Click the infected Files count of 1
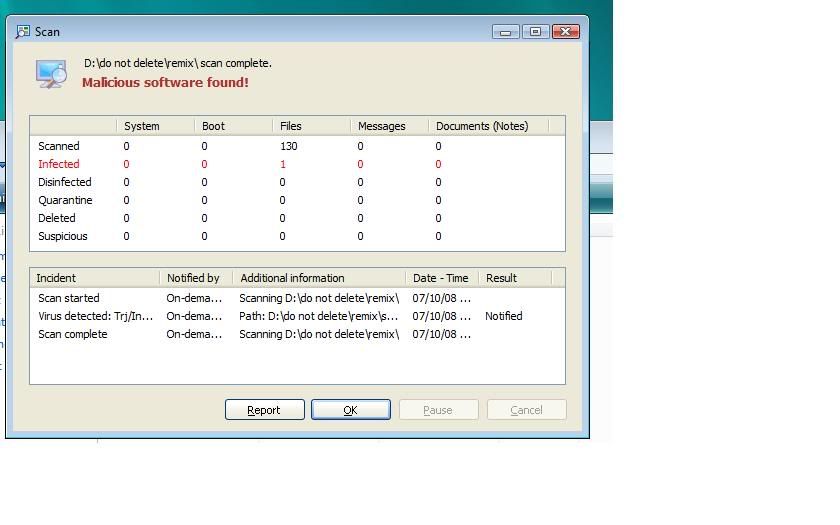This screenshot has width=840, height=525. (283, 164)
